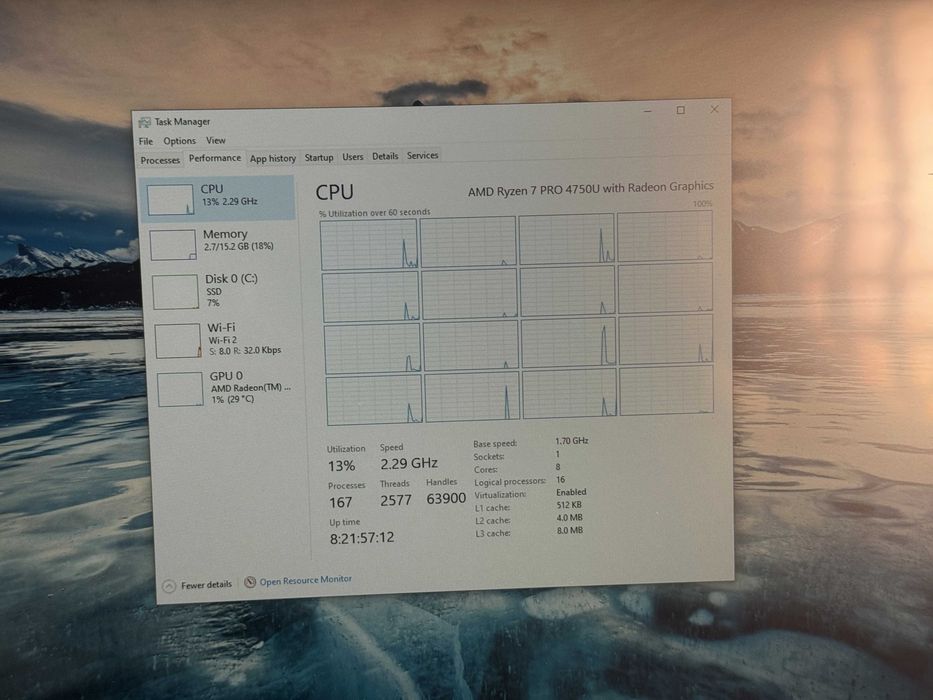Click the 8.0 MB L3 cache value
This screenshot has height=700, width=933.
tap(569, 530)
